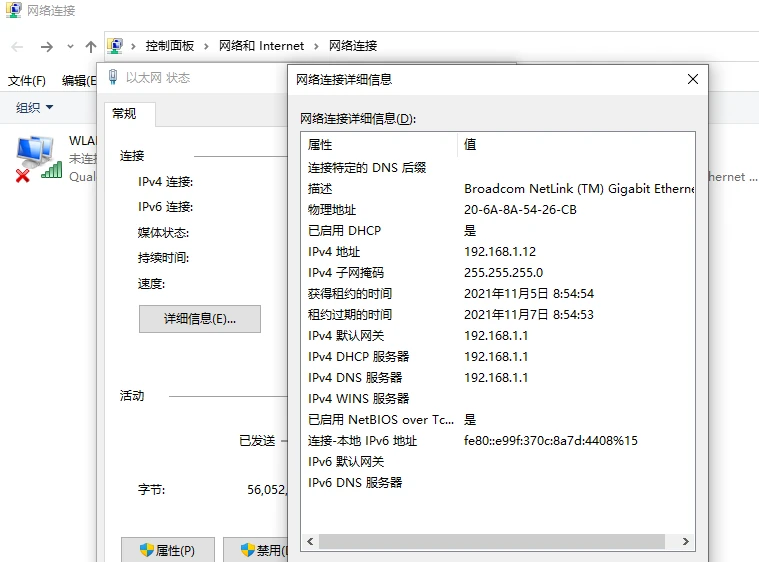Click the 详细信息(E)... button

coord(199,319)
